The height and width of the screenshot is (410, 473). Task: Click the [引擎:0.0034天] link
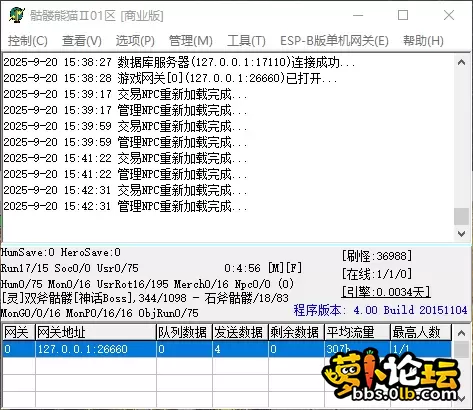coord(386,292)
